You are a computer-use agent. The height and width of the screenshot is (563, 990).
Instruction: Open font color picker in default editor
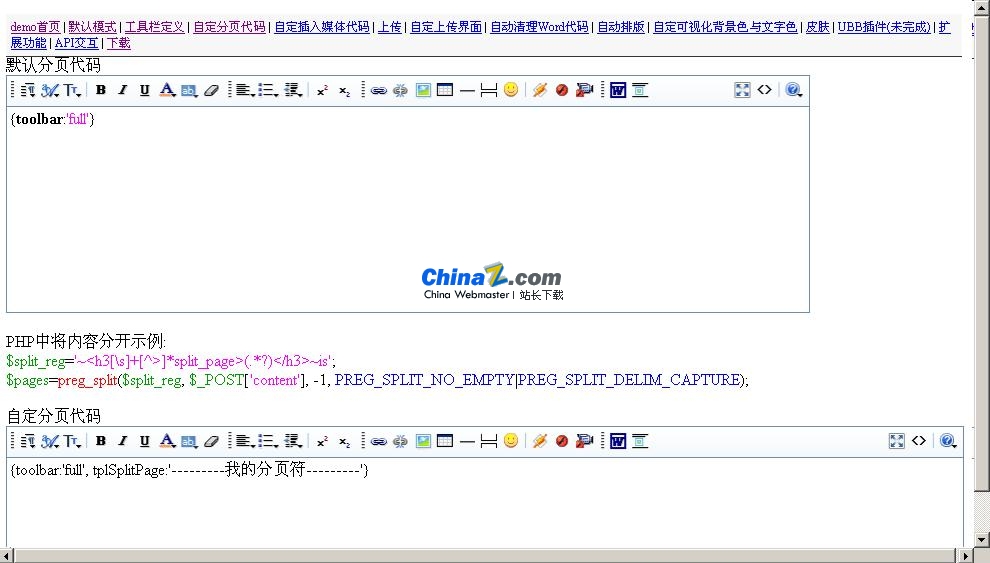167,90
